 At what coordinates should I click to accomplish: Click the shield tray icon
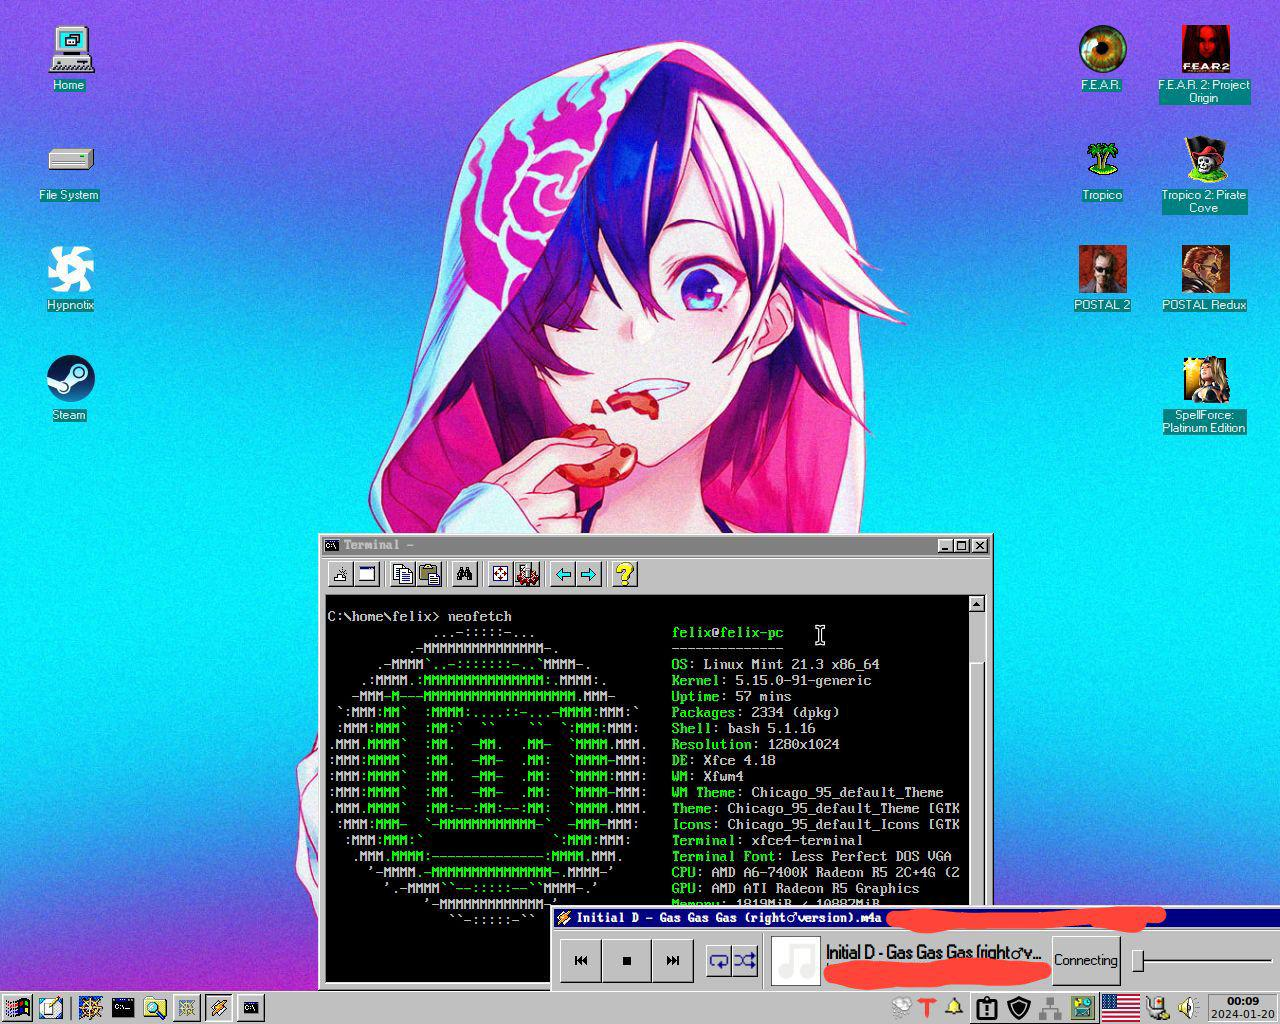(x=1019, y=1008)
